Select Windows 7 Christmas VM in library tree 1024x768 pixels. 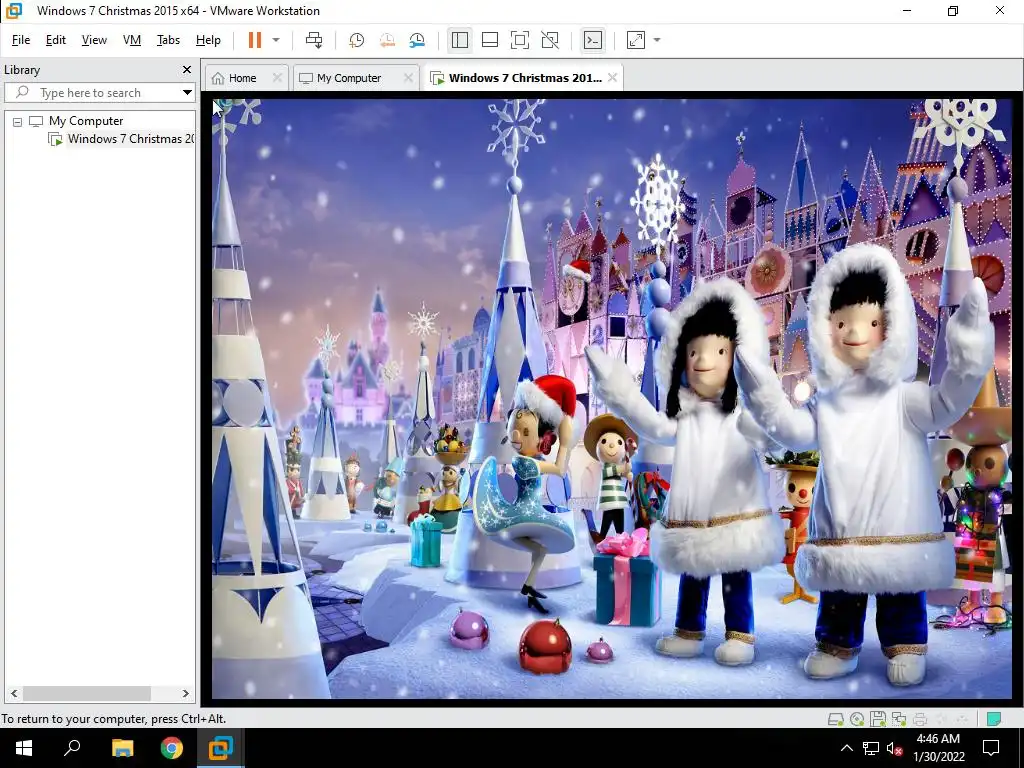tap(131, 138)
